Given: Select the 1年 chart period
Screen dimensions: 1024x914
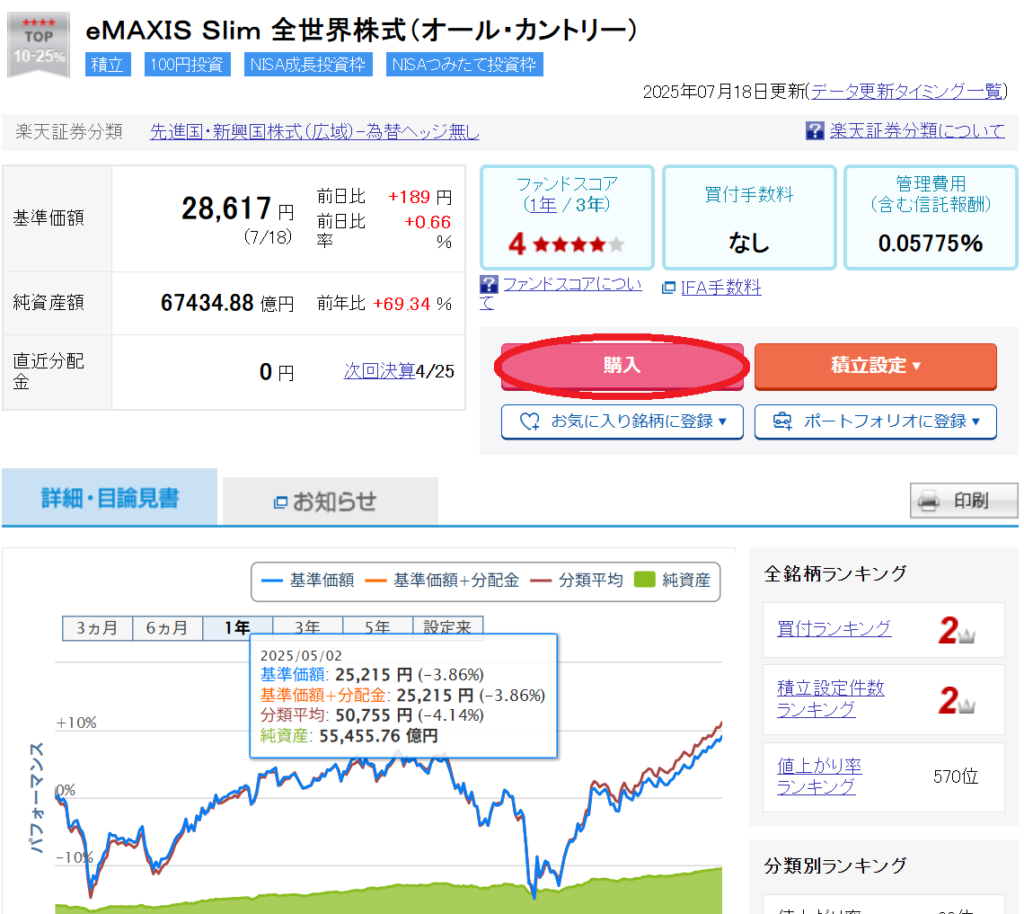Looking at the screenshot, I should [x=237, y=628].
